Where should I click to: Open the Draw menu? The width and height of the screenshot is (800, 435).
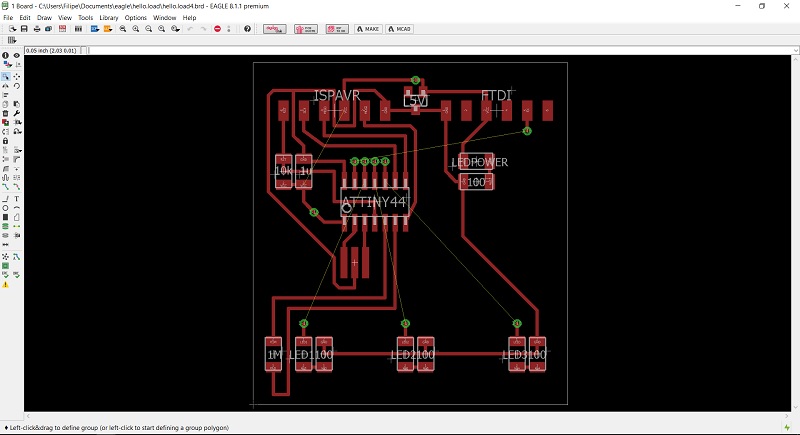pos(44,17)
